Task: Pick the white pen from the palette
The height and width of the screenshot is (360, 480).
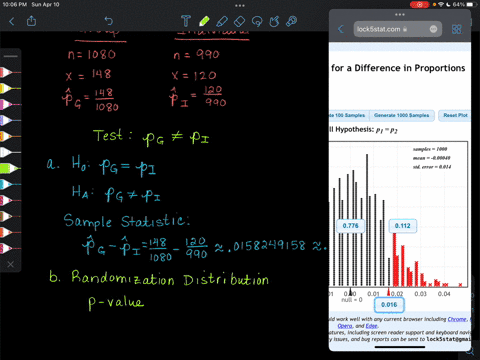Action: 10,152
